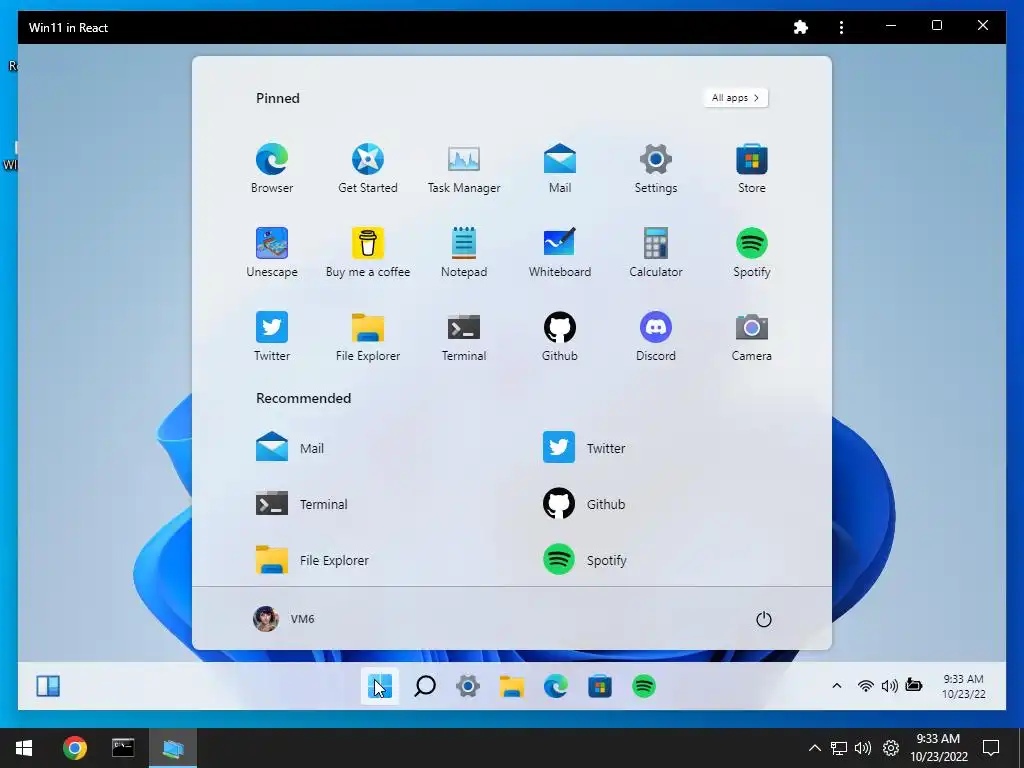Open the pinned Store app
The image size is (1024, 768).
[x=752, y=168]
